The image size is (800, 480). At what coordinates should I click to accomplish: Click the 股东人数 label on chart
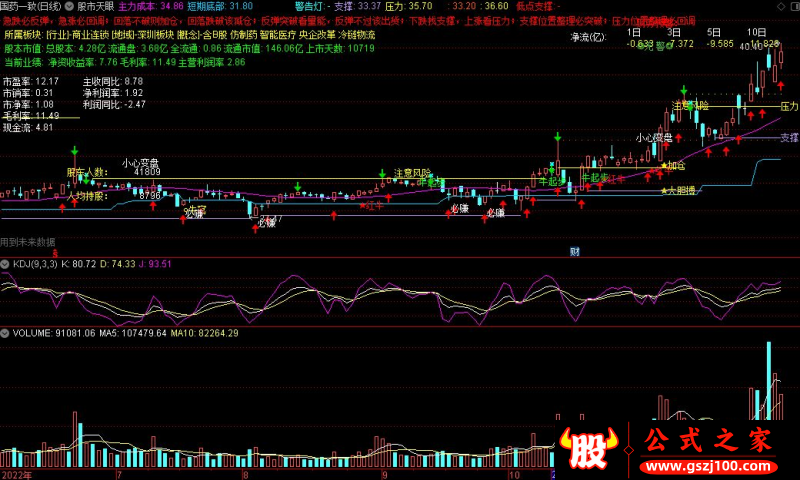click(86, 172)
